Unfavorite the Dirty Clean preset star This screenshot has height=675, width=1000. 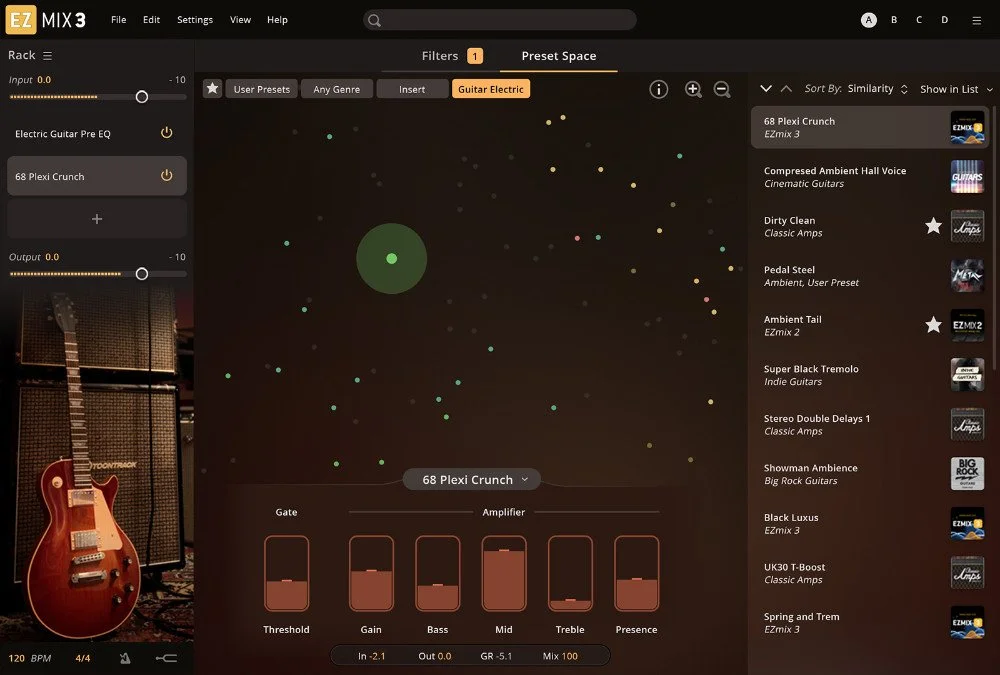pyautogui.click(x=933, y=226)
